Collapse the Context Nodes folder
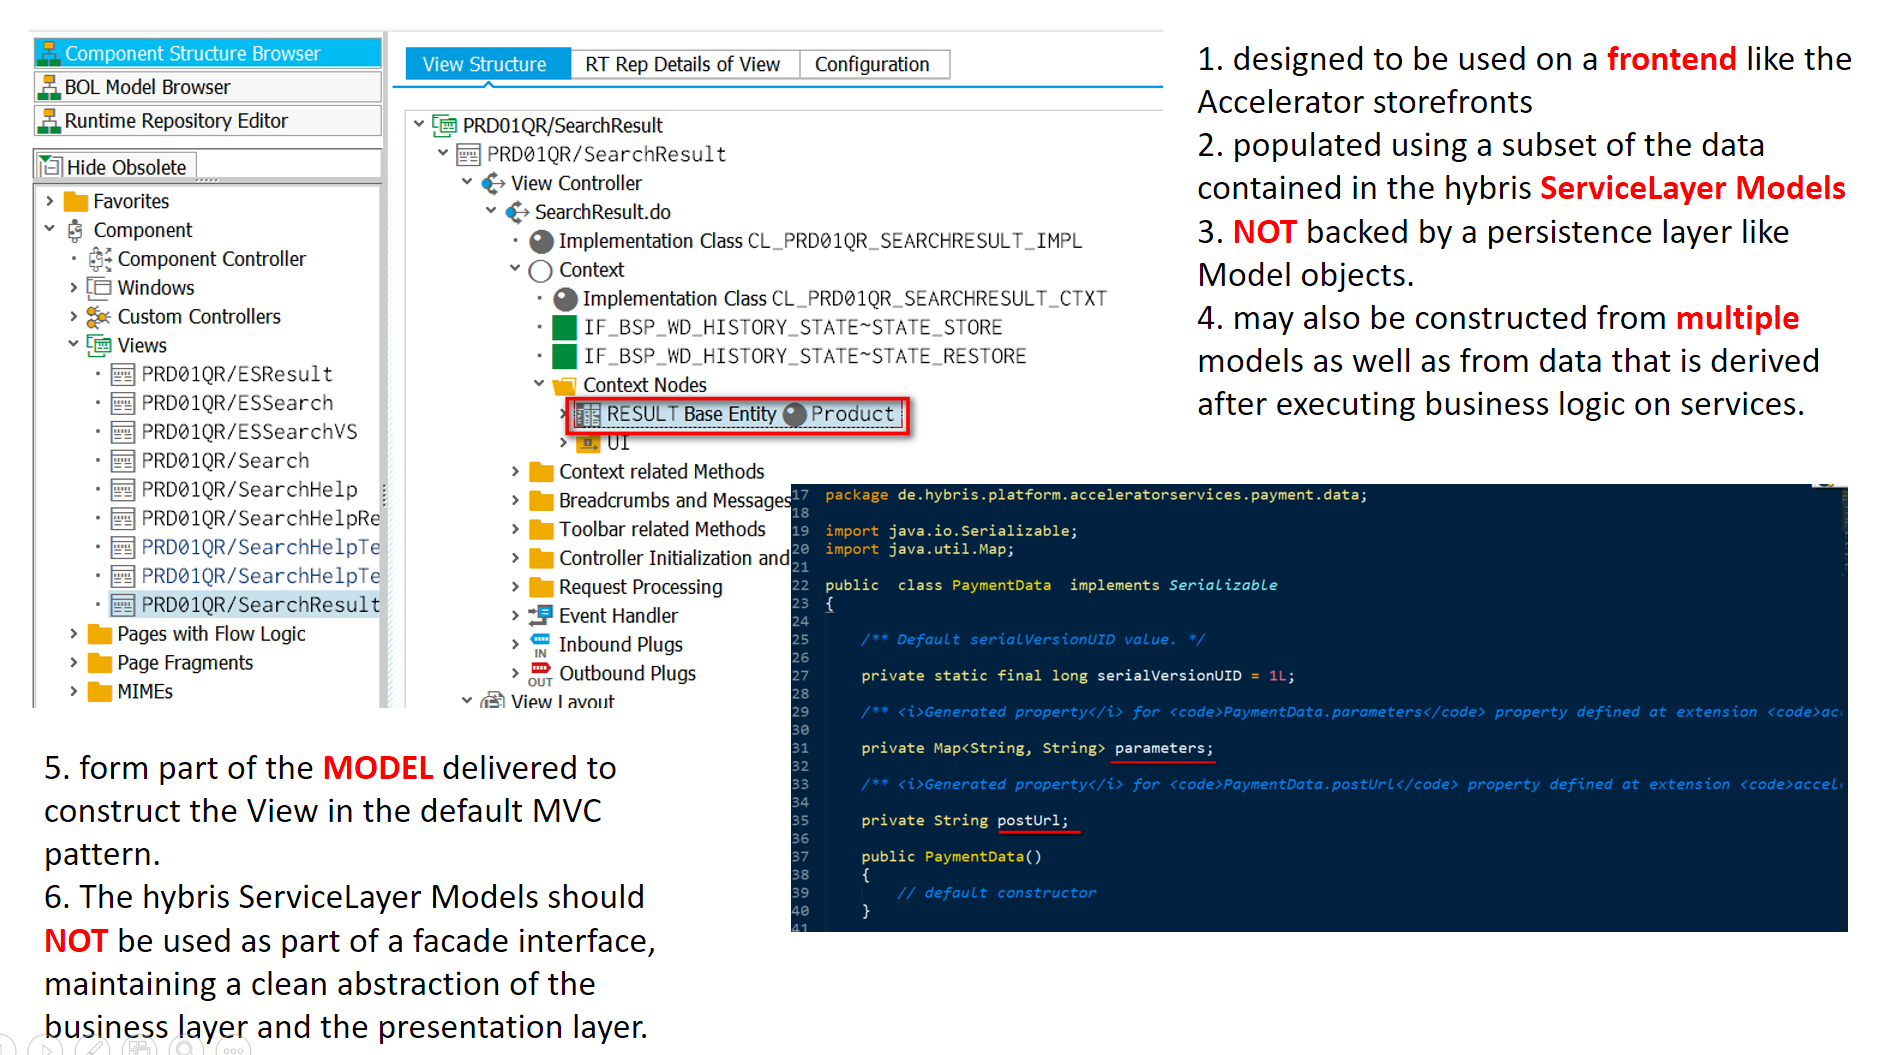 [x=539, y=385]
